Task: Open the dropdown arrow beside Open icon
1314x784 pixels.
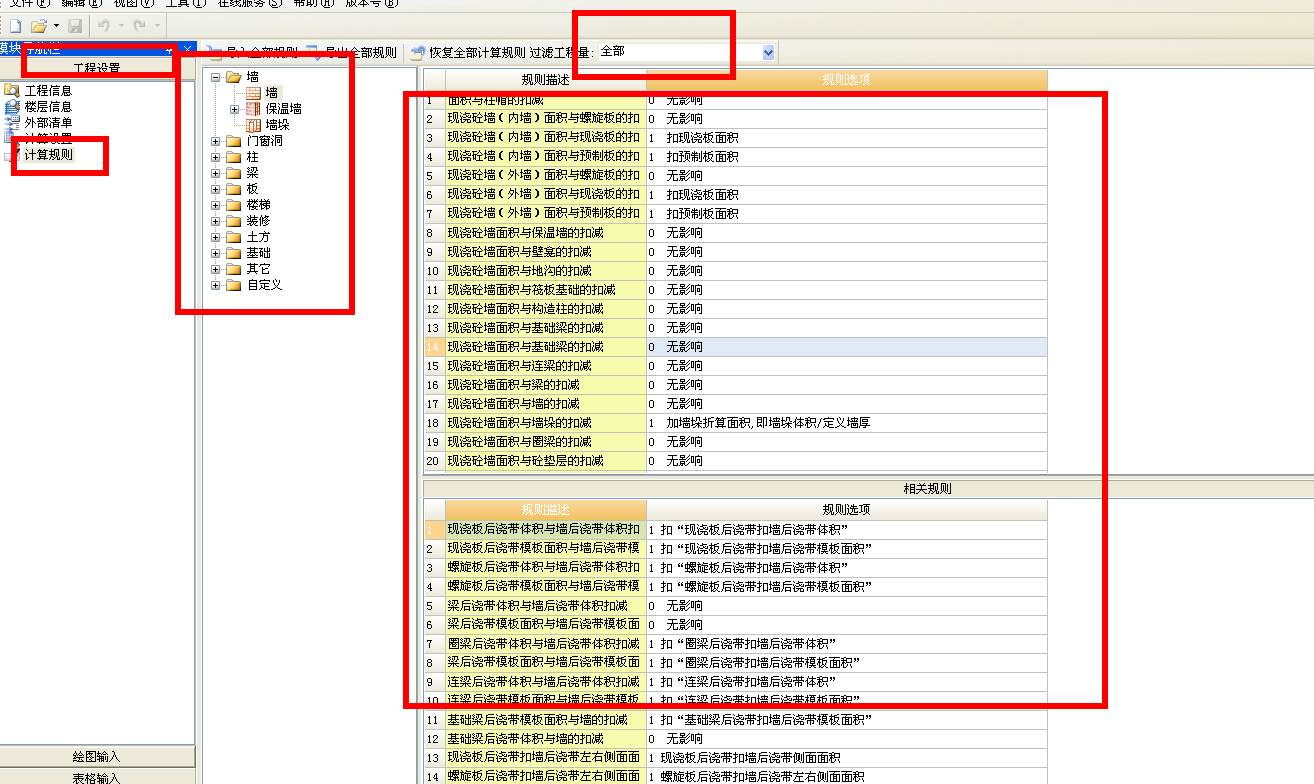Action: 56,25
